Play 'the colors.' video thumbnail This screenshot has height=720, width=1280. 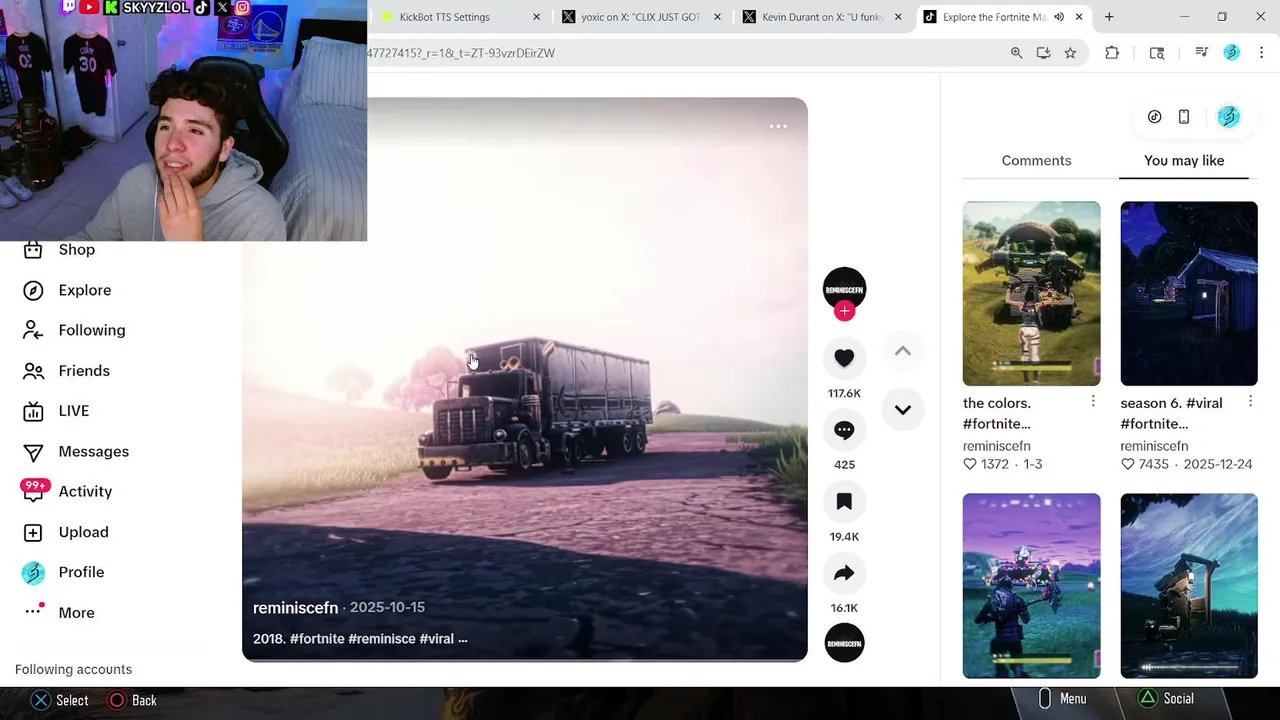1031,293
